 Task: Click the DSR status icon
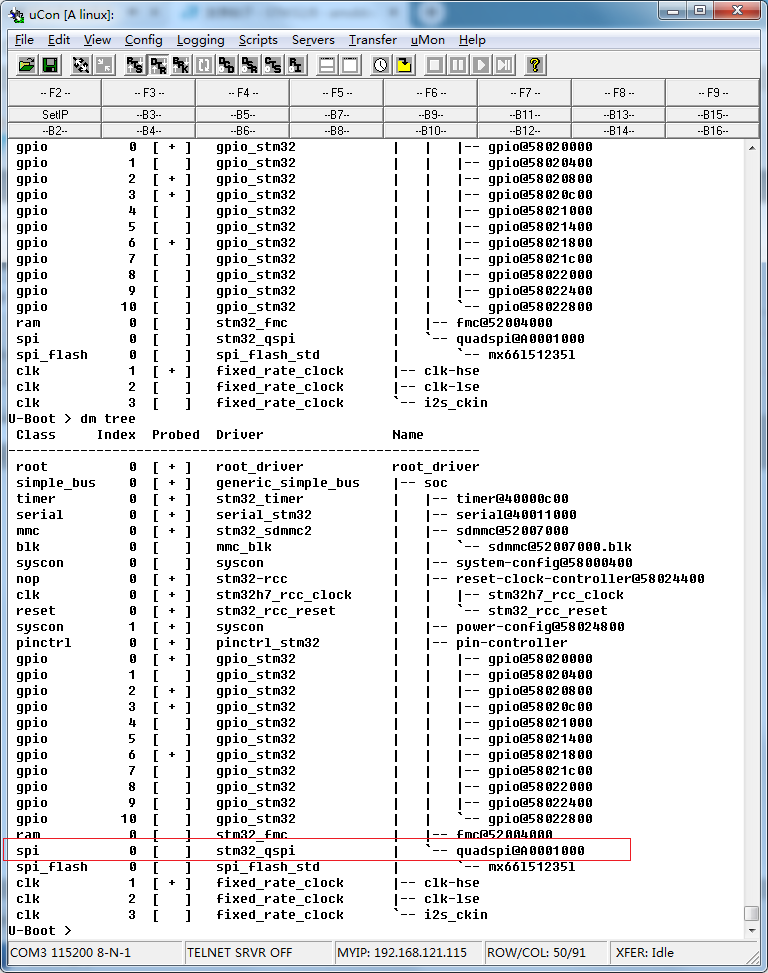249,65
